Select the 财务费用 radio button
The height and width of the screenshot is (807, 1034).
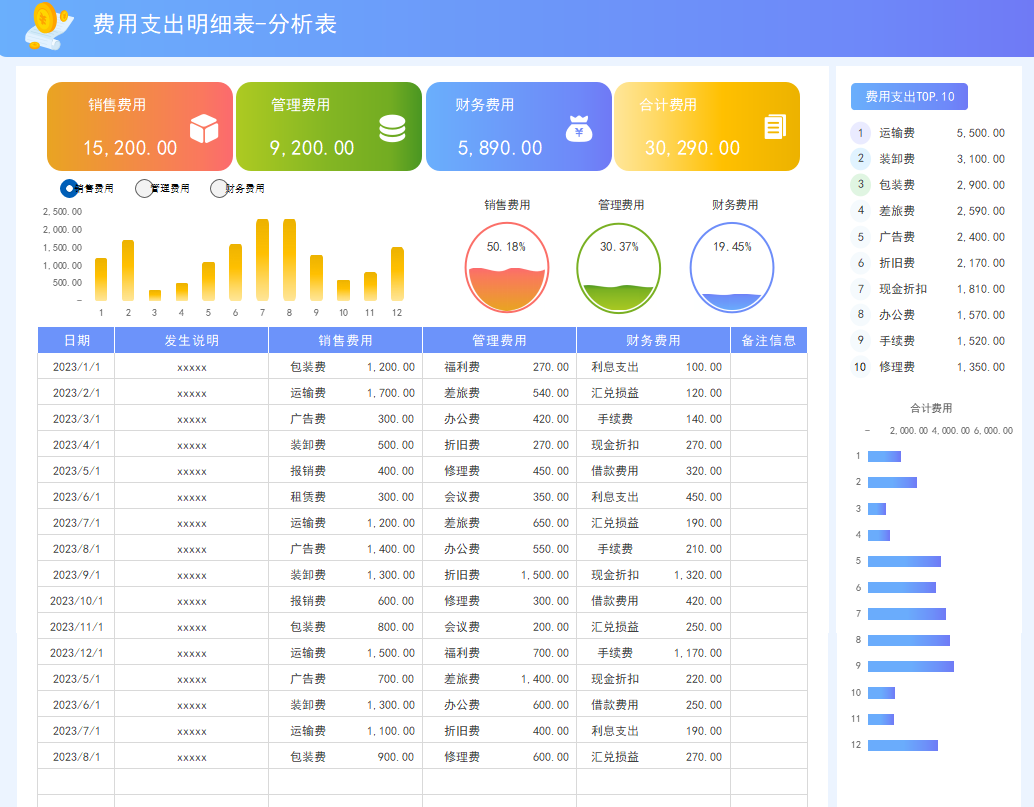coord(218,187)
